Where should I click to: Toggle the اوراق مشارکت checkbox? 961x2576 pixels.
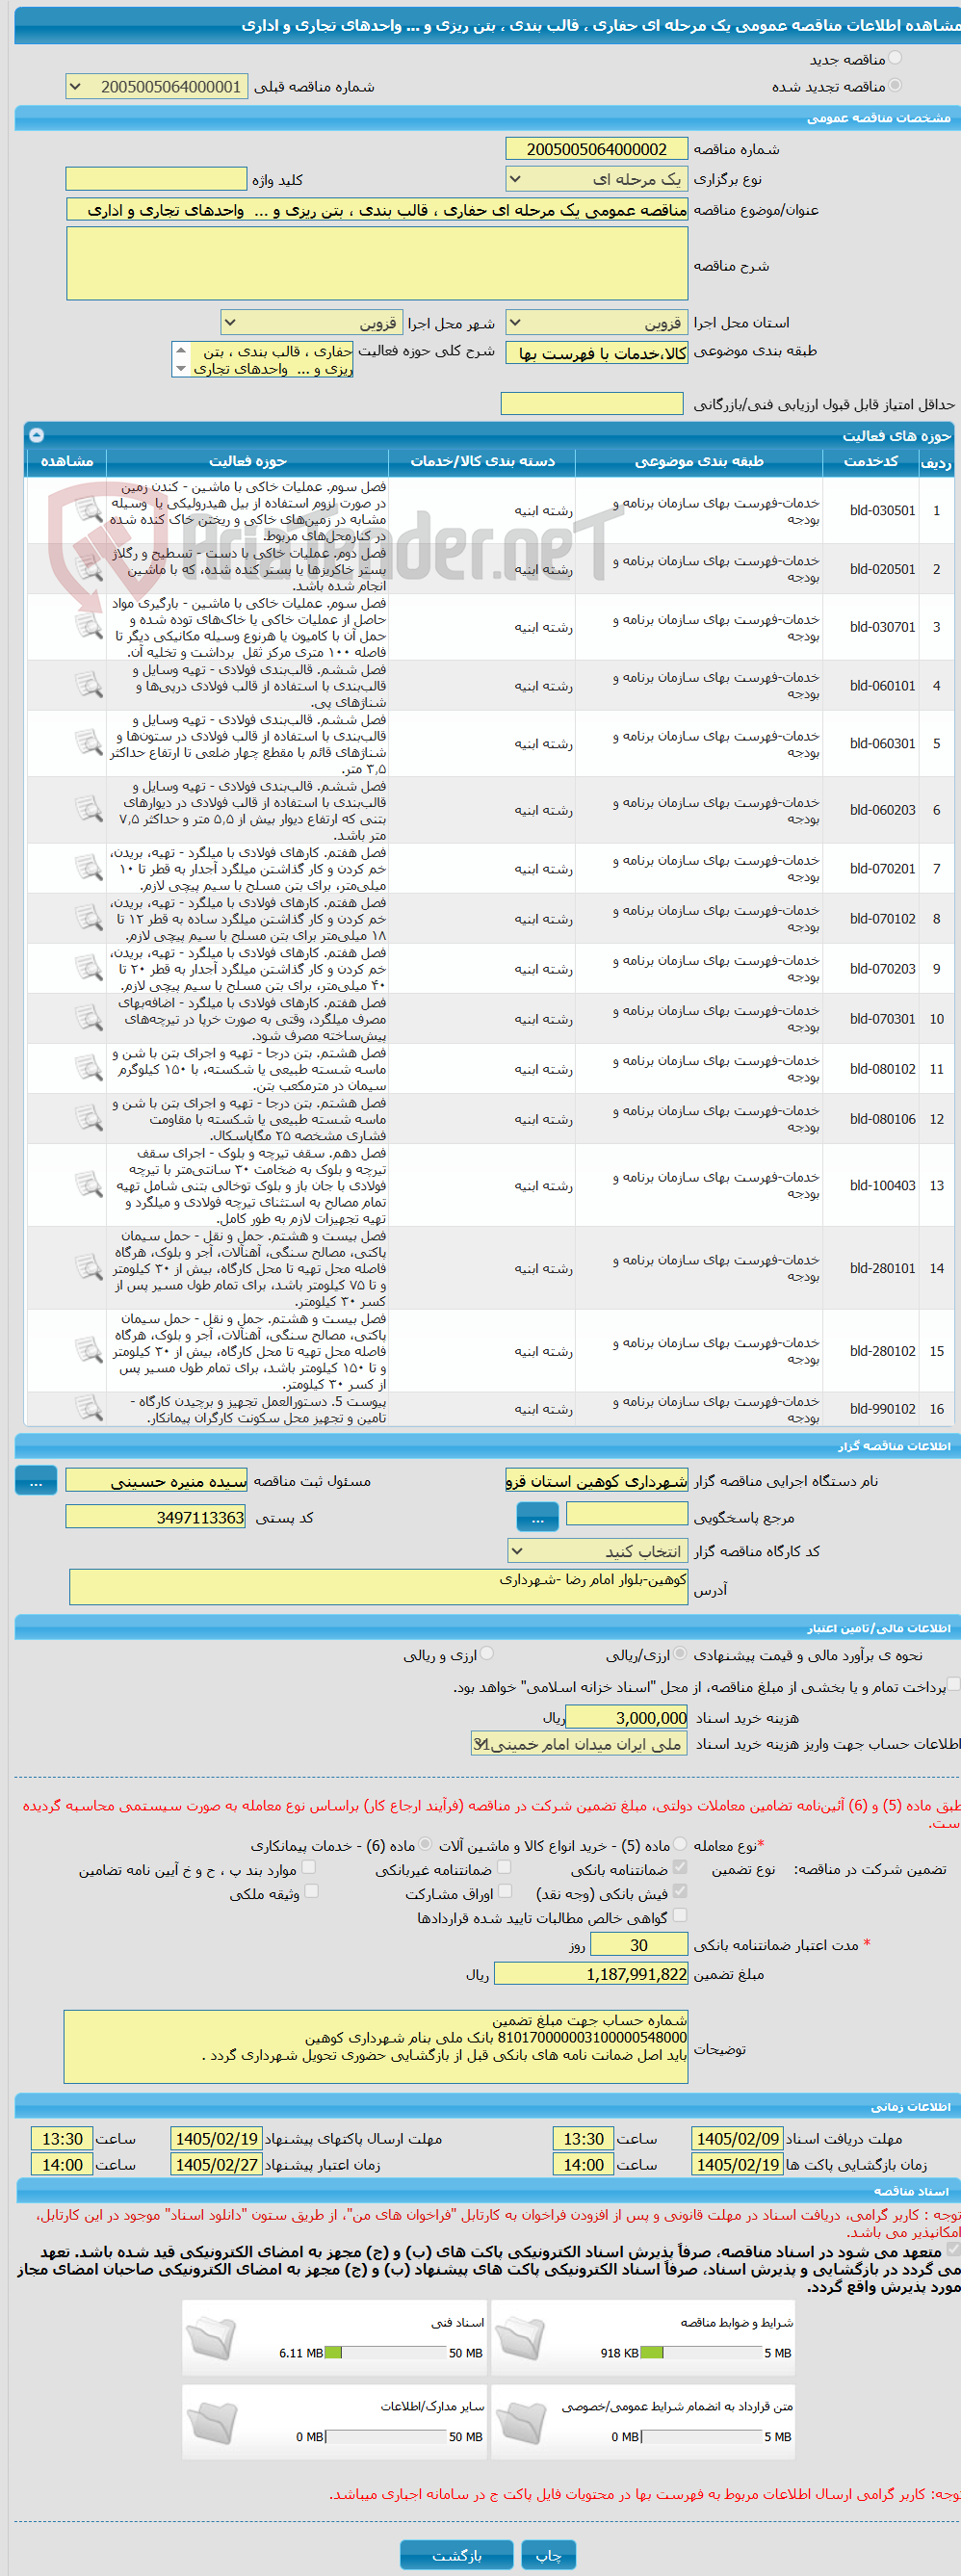(504, 1891)
